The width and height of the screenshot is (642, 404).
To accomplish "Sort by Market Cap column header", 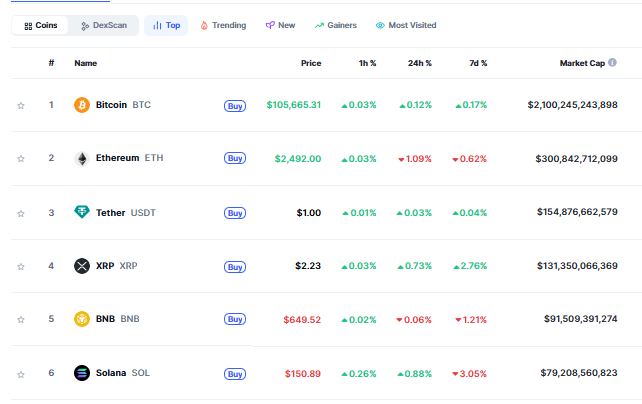I will coord(582,63).
